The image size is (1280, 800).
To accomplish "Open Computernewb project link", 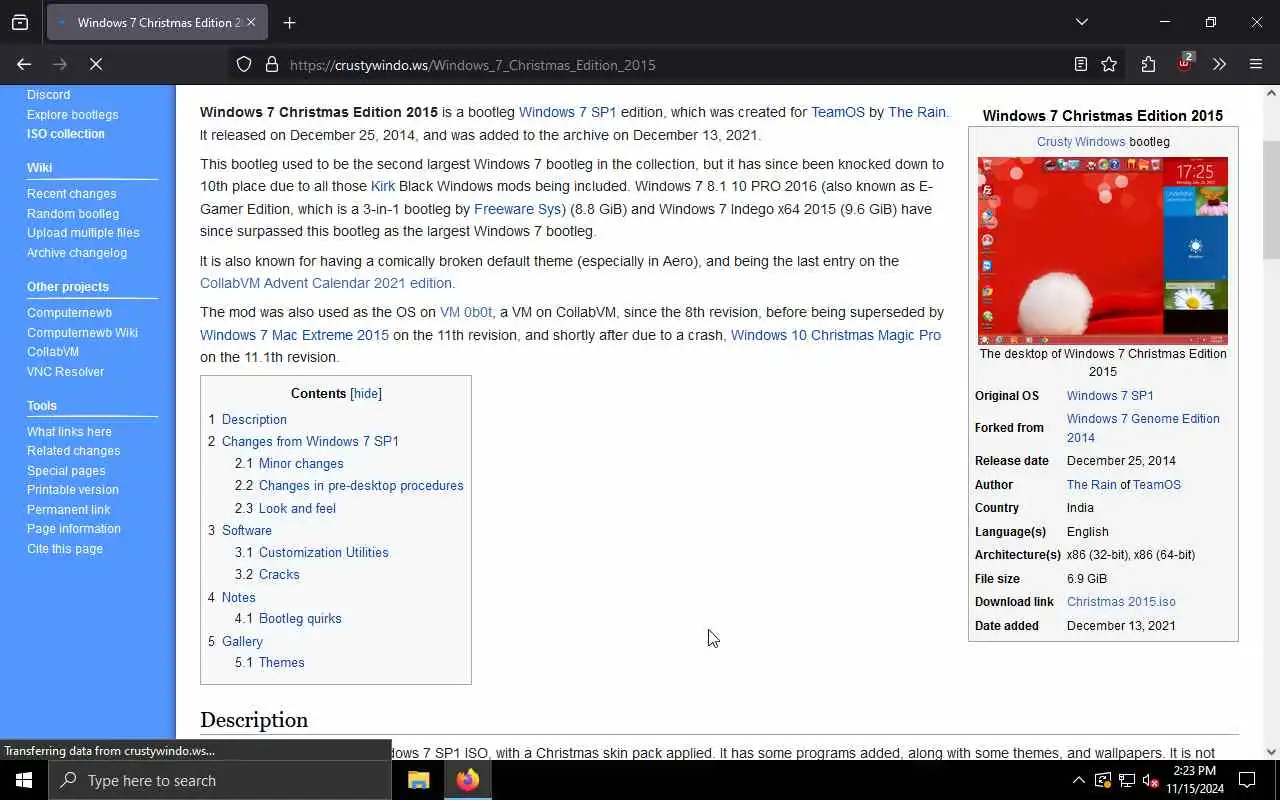I will click(69, 313).
